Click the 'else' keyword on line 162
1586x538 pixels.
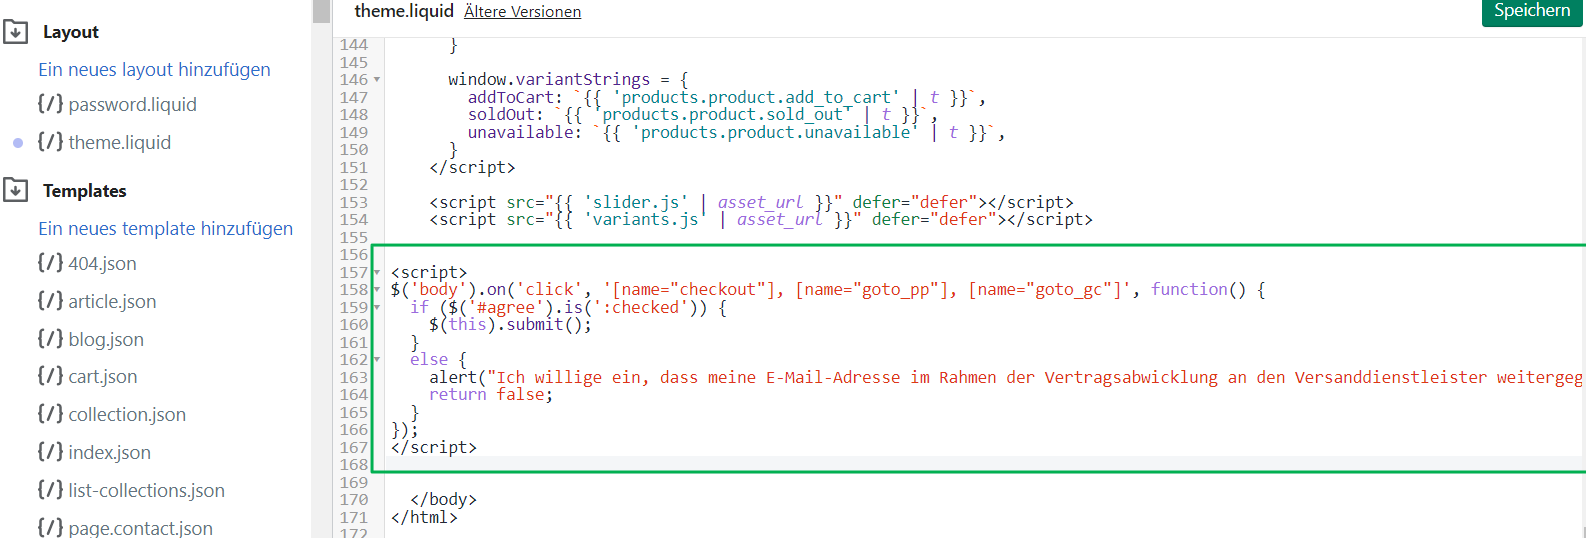429,359
